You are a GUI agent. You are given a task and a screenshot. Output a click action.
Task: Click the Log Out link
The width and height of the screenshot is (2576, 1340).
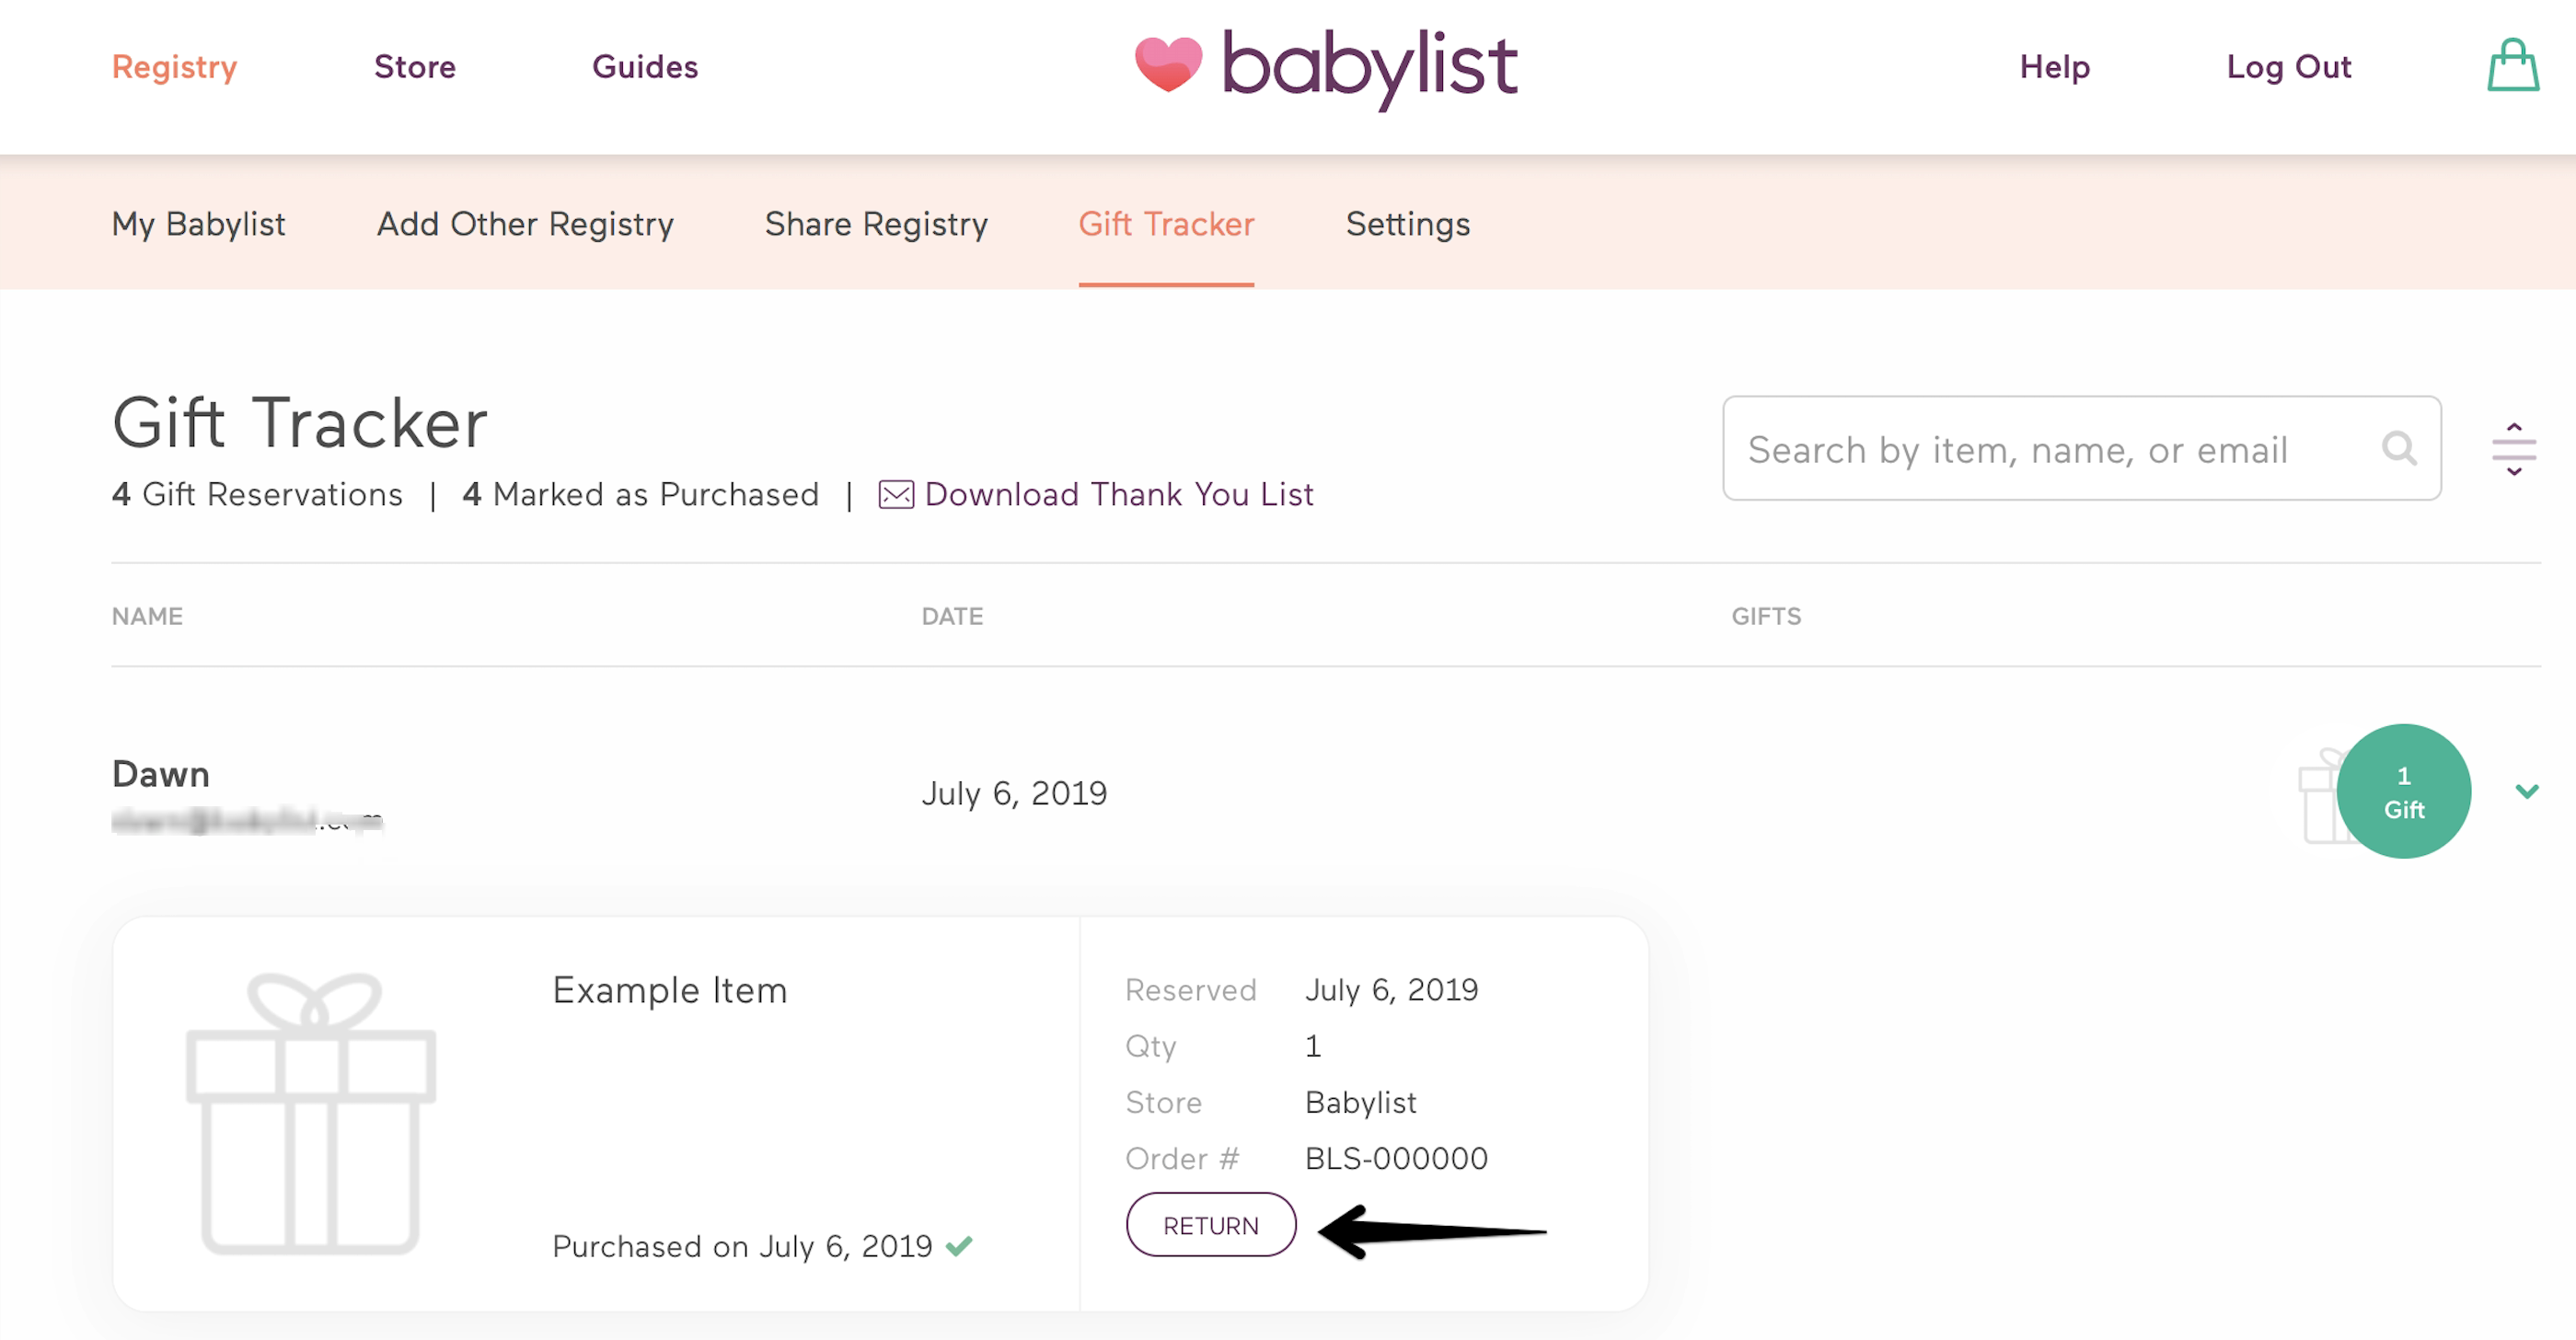point(2288,67)
